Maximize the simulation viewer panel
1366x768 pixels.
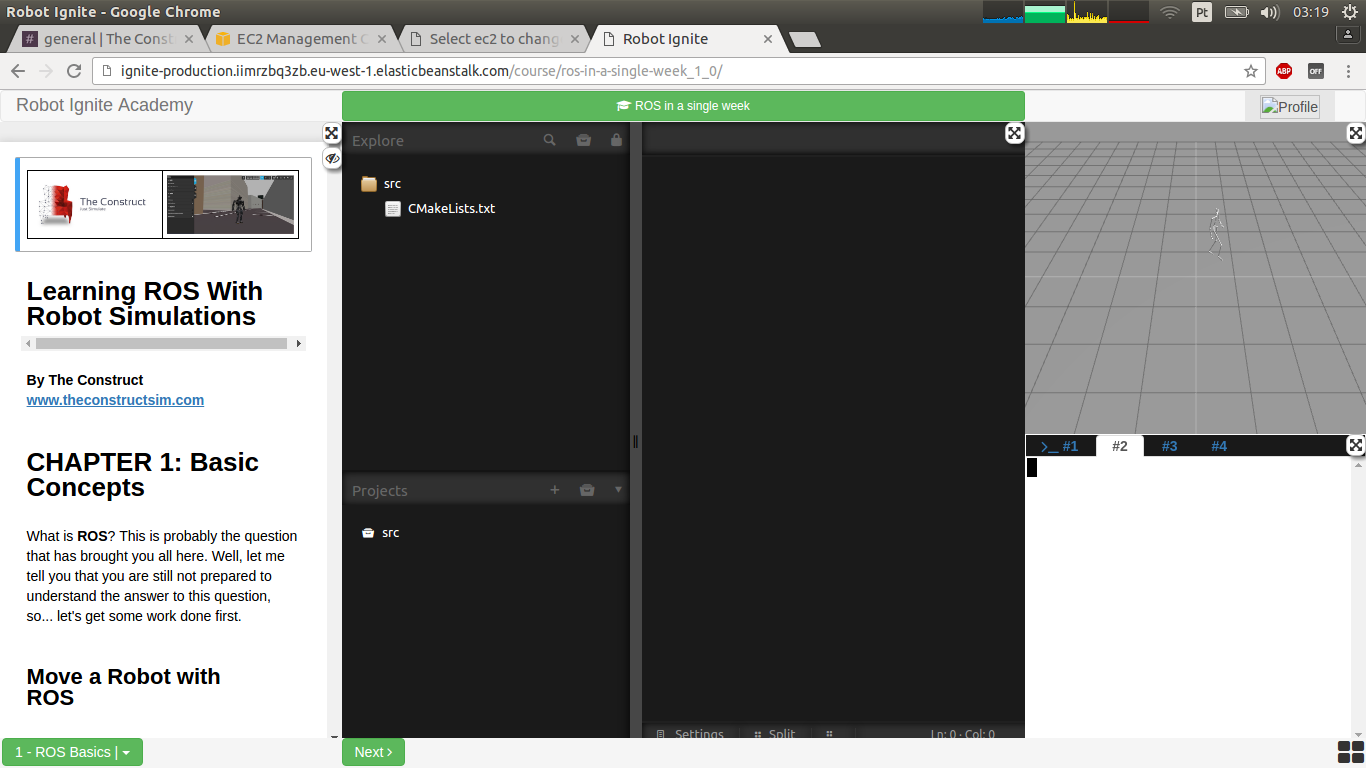[x=1356, y=133]
